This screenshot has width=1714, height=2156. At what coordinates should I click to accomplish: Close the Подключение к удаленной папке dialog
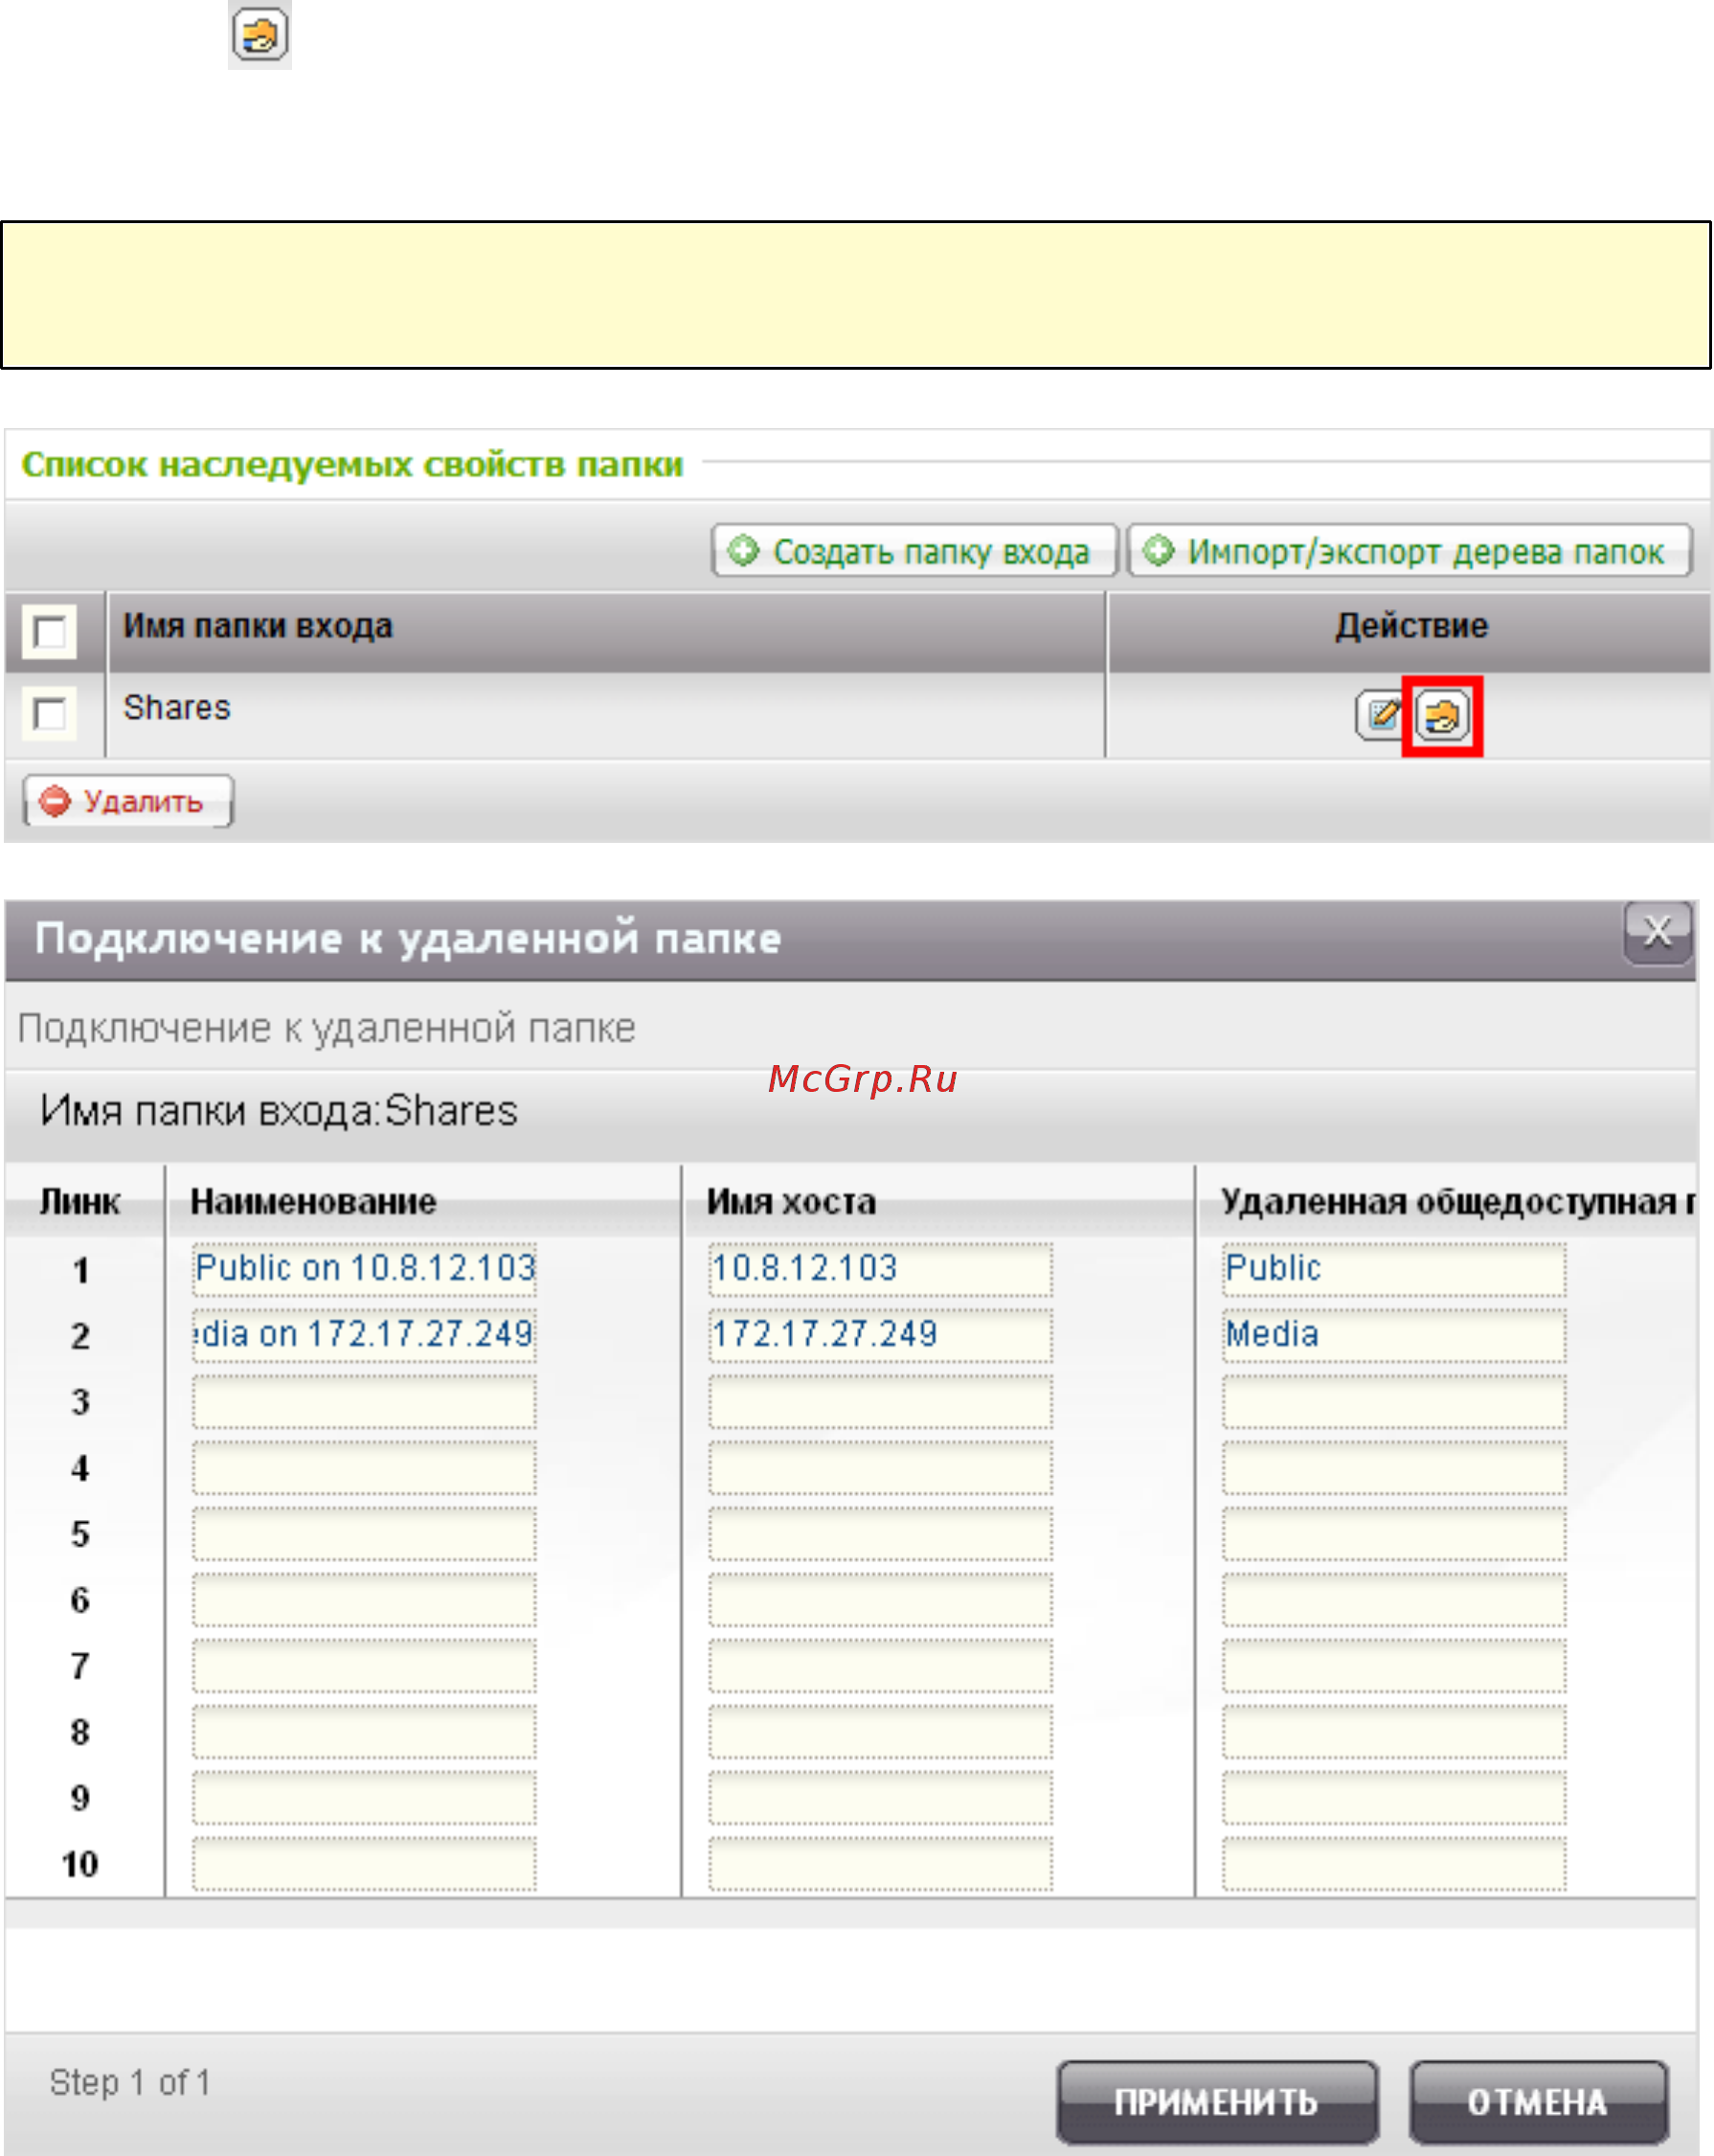1657,932
